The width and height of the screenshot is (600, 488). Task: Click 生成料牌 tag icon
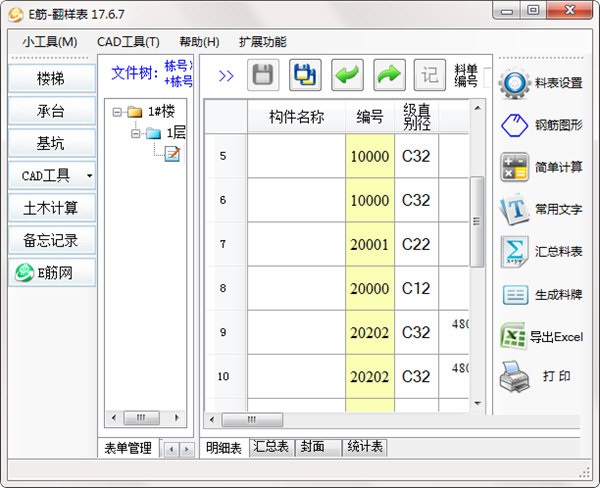515,295
